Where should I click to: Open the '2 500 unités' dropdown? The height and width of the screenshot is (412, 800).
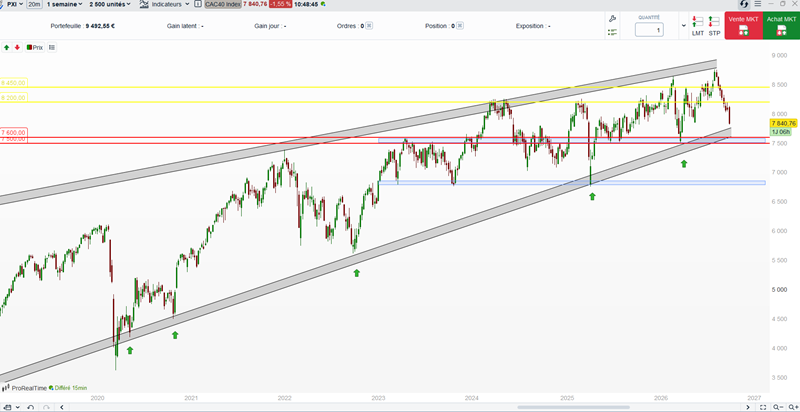coord(109,4)
